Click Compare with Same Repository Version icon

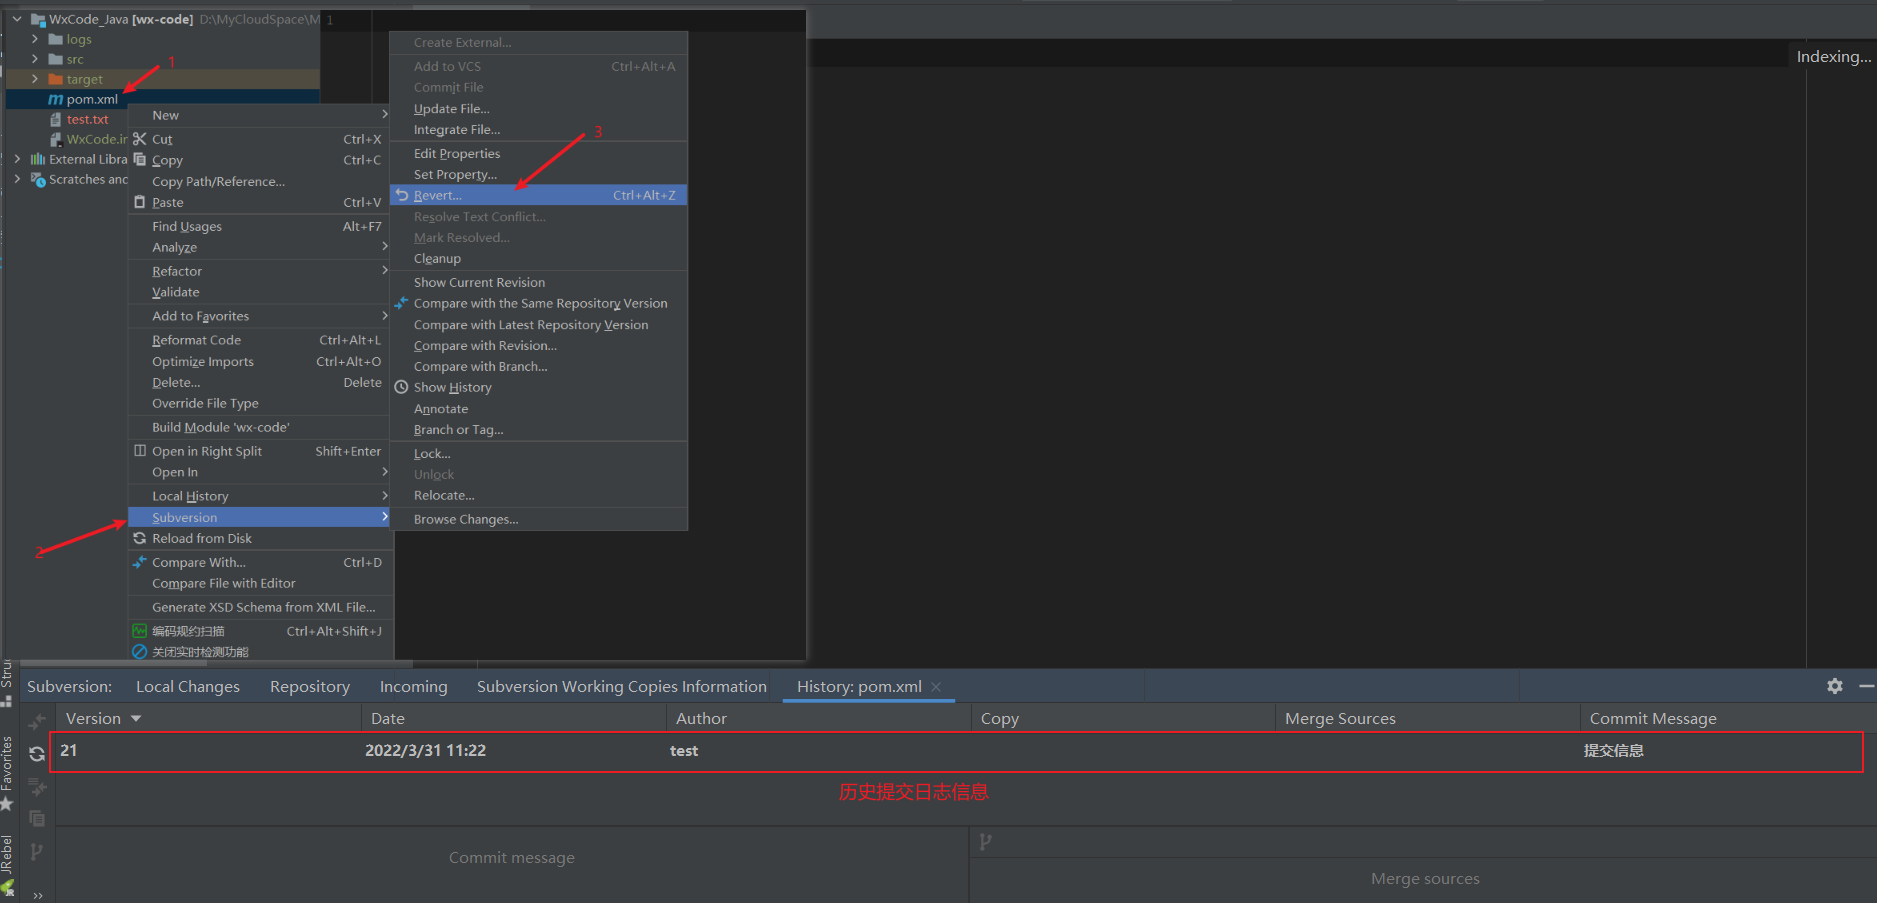(401, 303)
